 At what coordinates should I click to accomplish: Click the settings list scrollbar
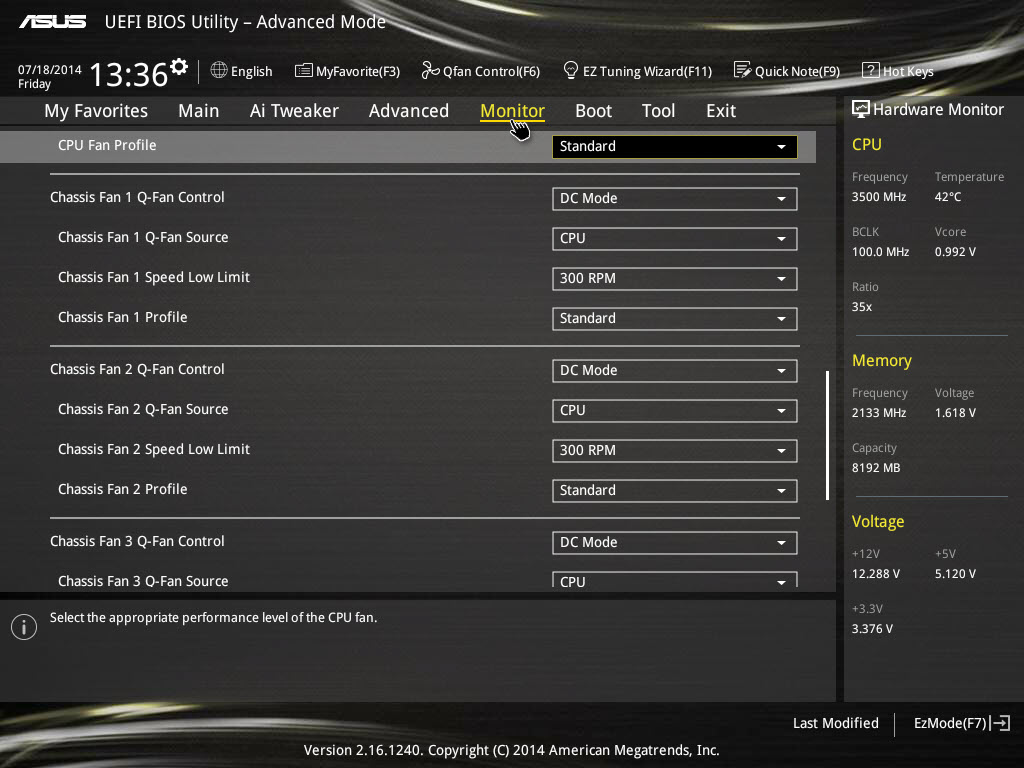tap(827, 436)
